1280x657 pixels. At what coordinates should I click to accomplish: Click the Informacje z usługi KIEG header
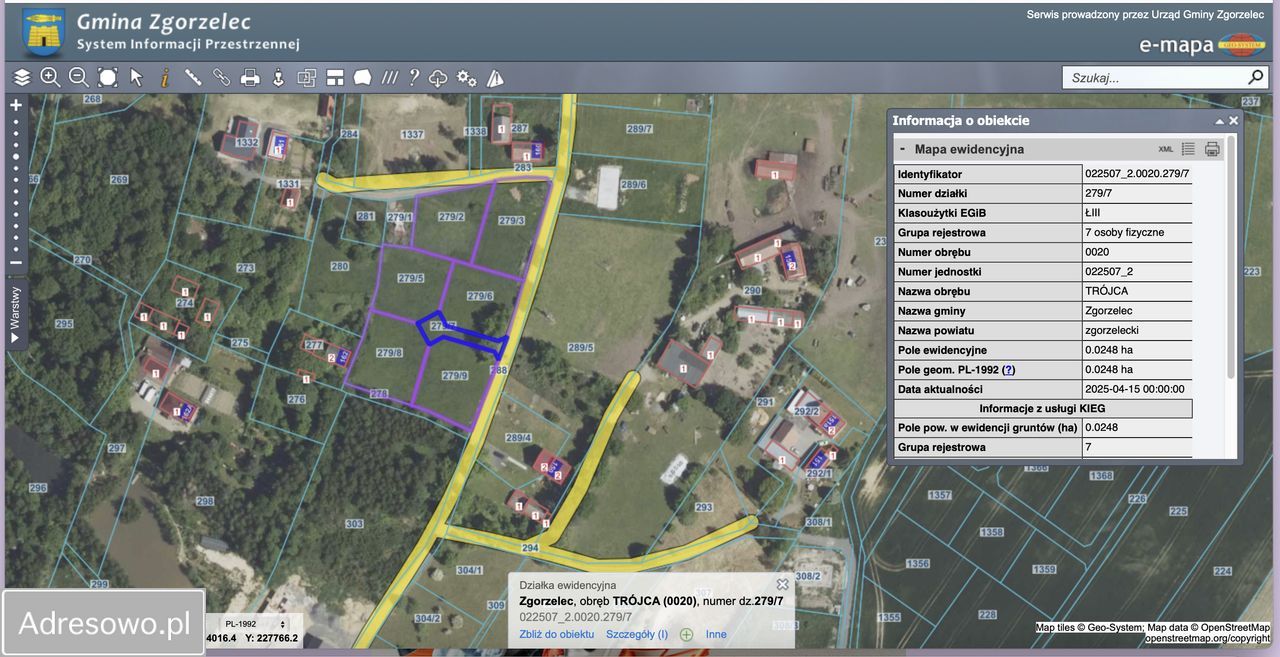click(x=1043, y=408)
